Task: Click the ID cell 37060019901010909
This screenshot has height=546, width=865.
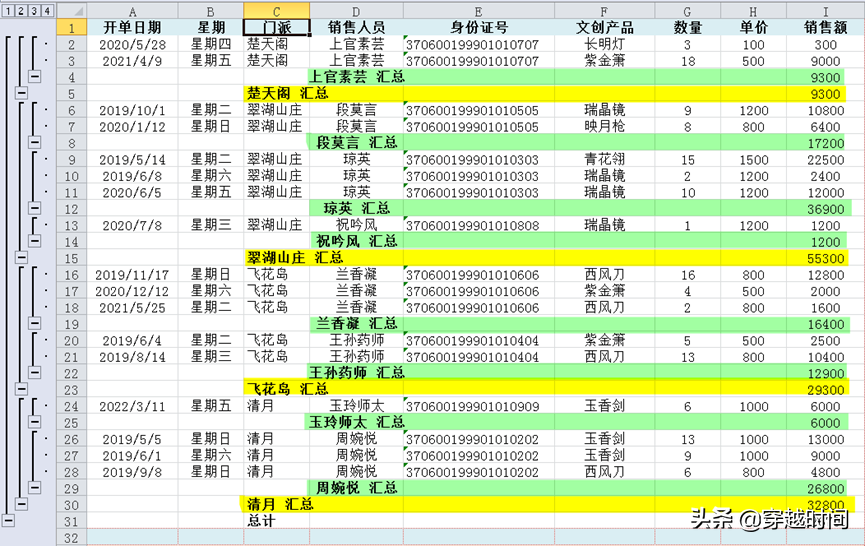Action: [x=479, y=406]
